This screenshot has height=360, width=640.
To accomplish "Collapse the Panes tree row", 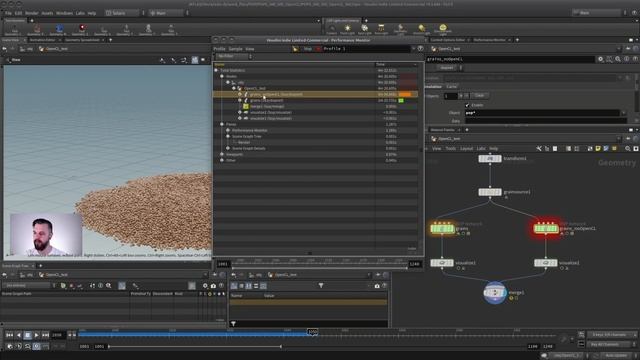I will 222,124.
